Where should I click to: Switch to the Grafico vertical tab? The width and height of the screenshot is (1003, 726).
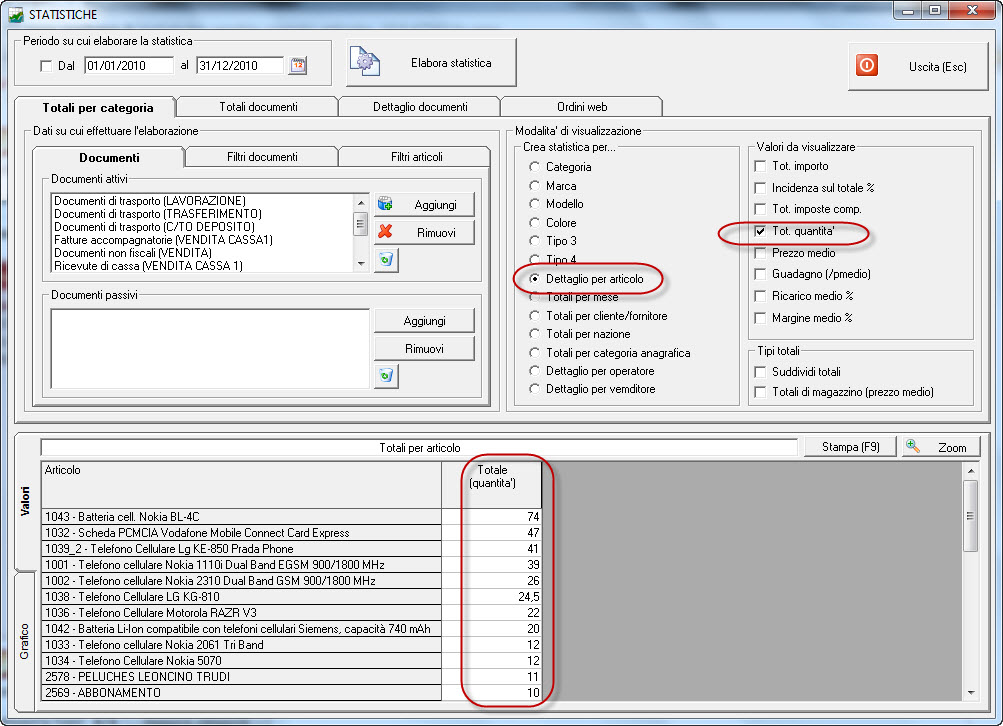24,641
